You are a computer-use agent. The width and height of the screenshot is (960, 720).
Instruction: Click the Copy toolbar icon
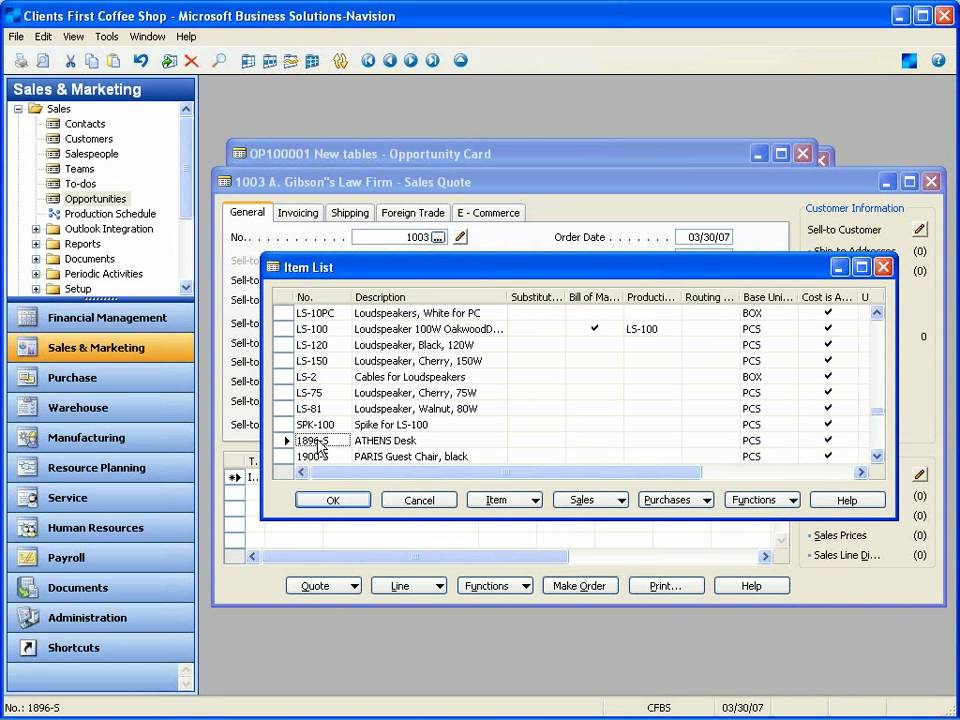tap(92, 61)
